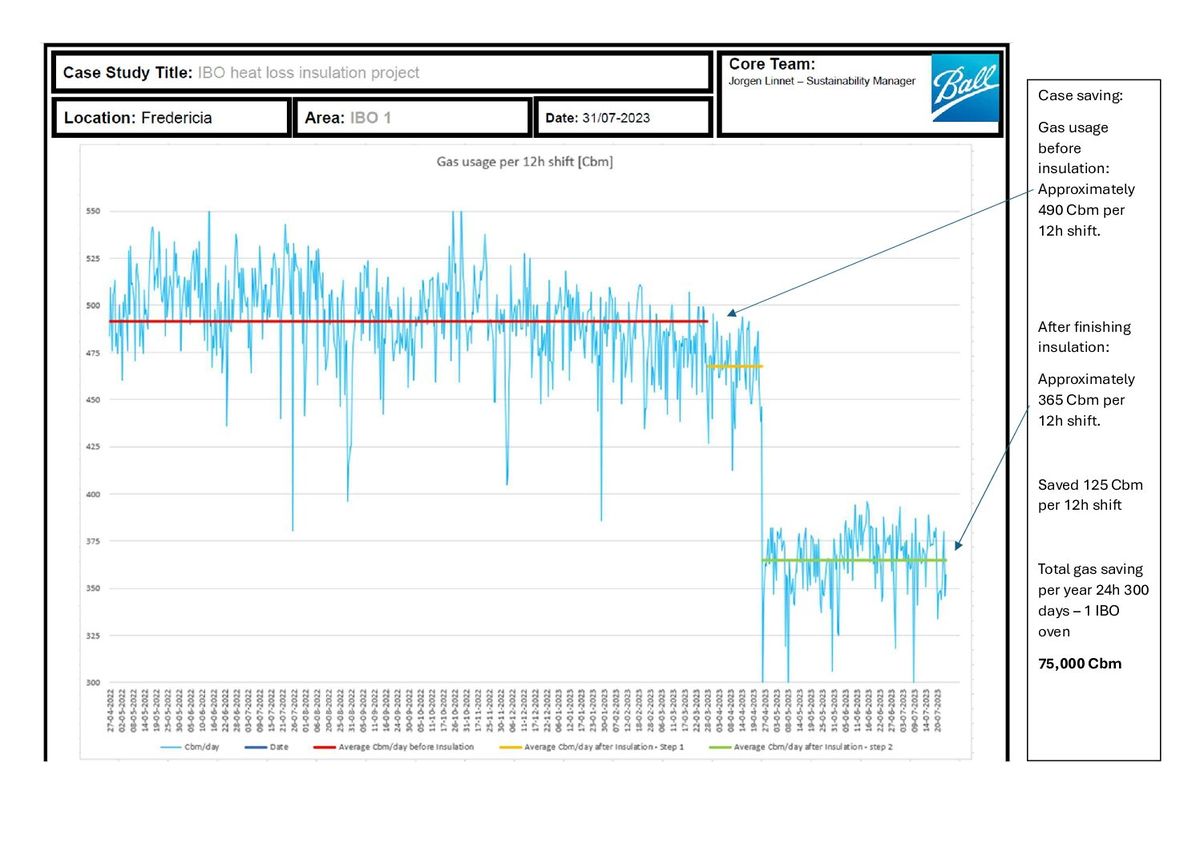Select "Jorgen Linnet – Sustainability Manager" text
The width and height of the screenshot is (1200, 848).
coord(822,81)
